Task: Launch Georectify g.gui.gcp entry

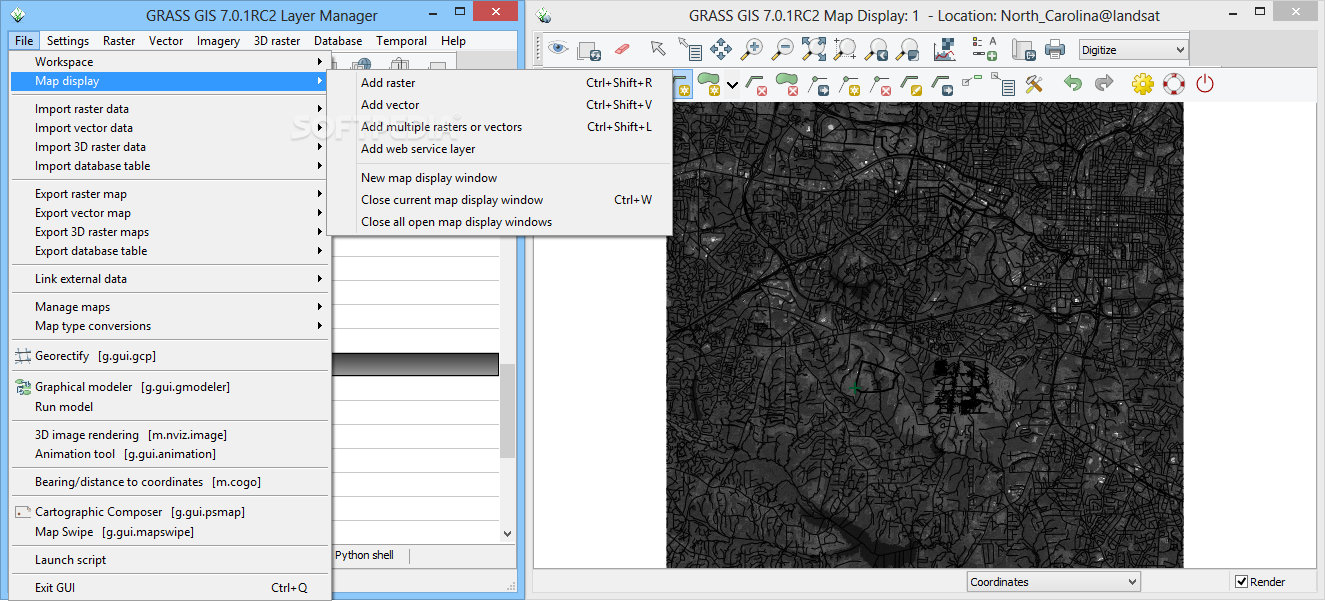Action: point(169,356)
